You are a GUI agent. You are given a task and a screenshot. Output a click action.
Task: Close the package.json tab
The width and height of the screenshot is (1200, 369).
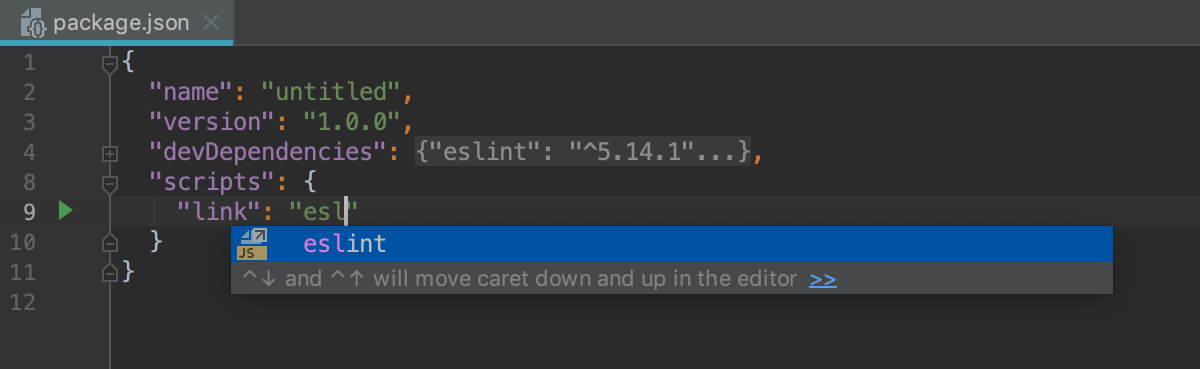pyautogui.click(x=212, y=23)
